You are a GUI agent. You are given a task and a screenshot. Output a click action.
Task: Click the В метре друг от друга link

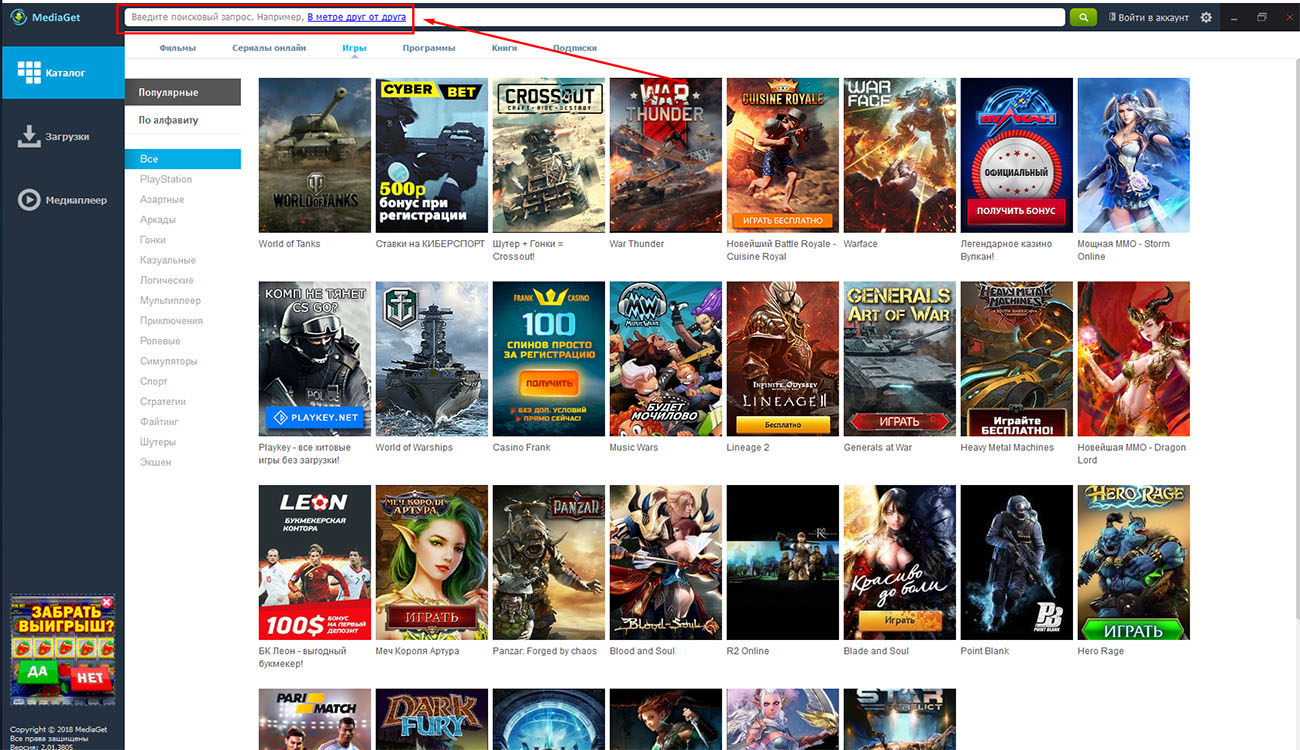[356, 18]
